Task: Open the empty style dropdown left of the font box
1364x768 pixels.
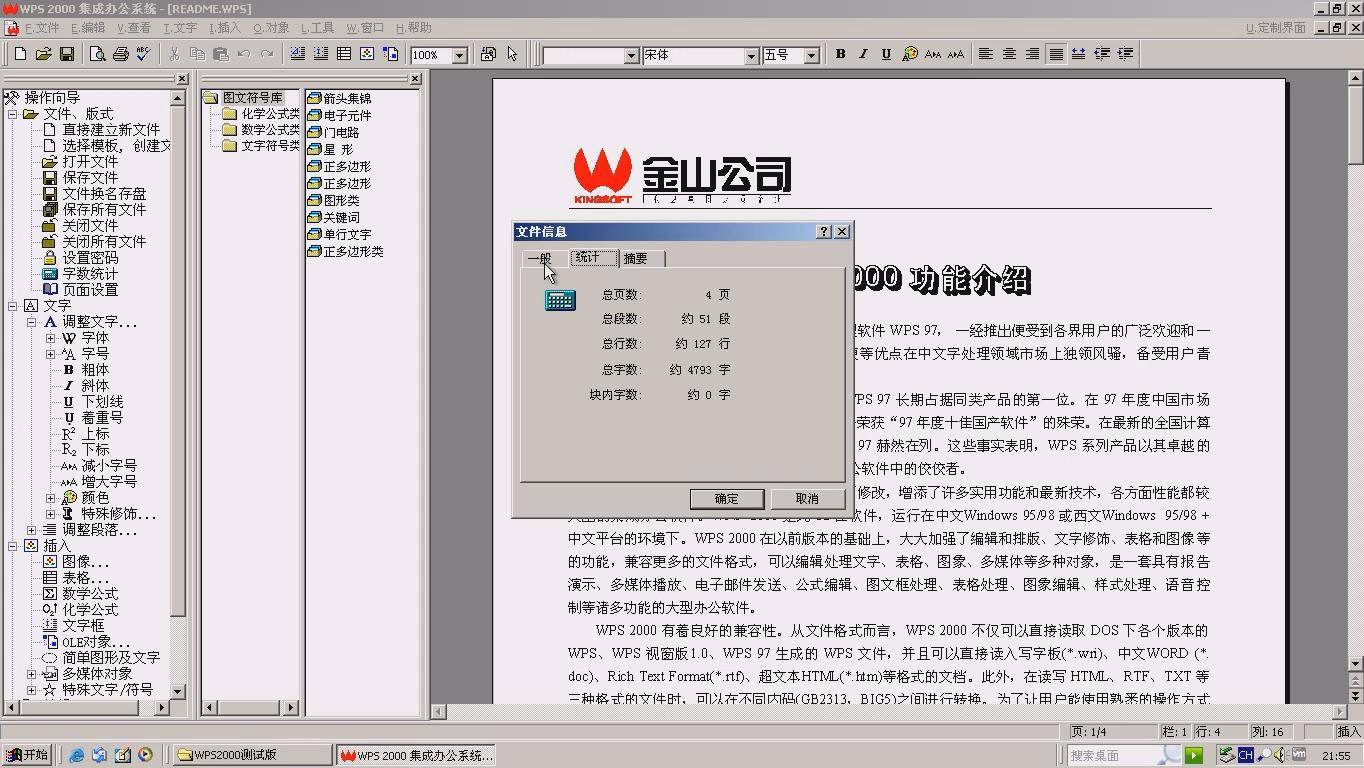Action: 631,56
